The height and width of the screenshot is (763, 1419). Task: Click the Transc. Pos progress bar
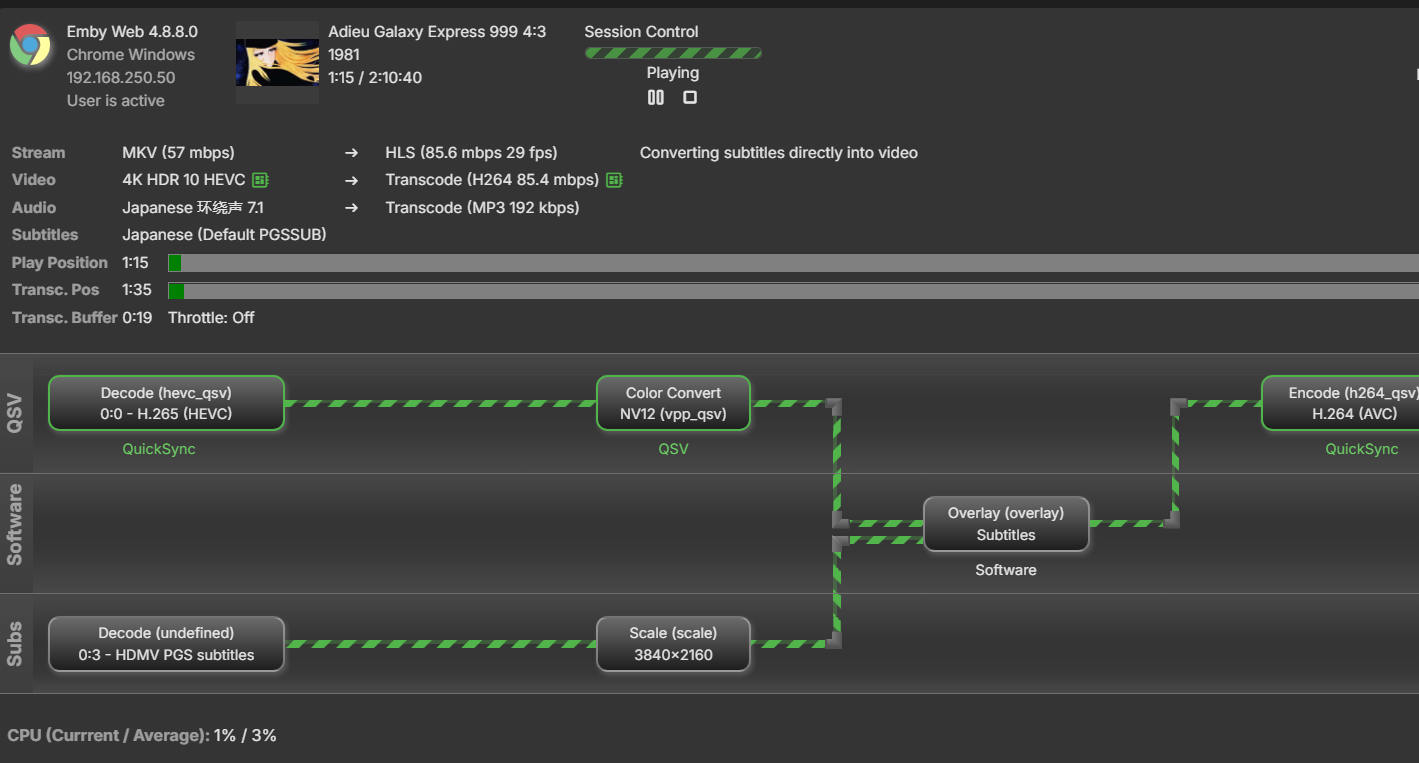[700, 290]
